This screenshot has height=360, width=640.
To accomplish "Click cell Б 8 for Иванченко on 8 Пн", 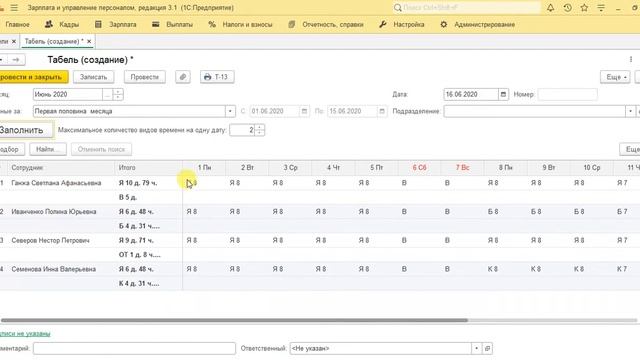I will click(493, 211).
